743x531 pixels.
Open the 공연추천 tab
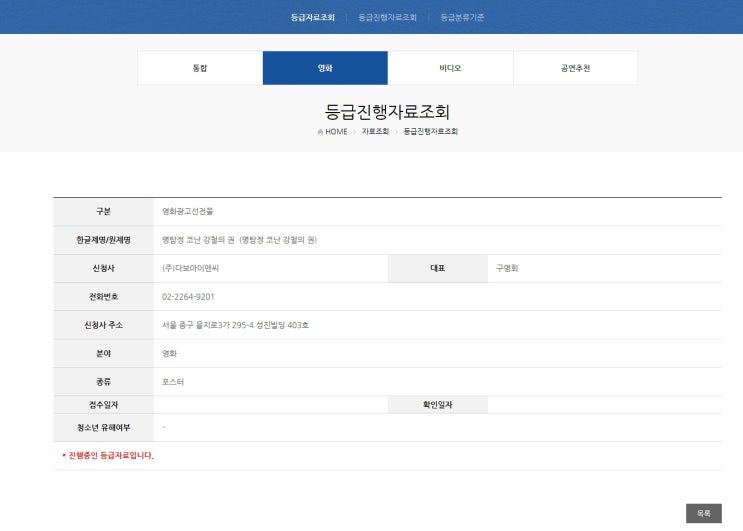(575, 68)
